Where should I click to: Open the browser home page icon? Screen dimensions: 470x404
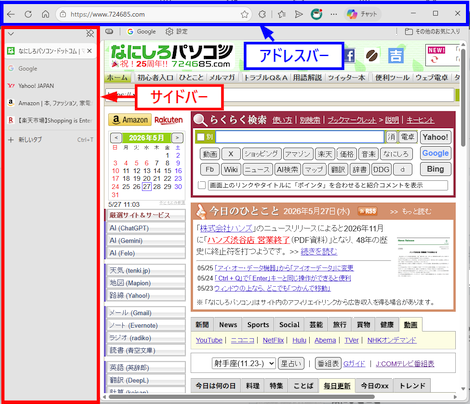[x=46, y=14]
